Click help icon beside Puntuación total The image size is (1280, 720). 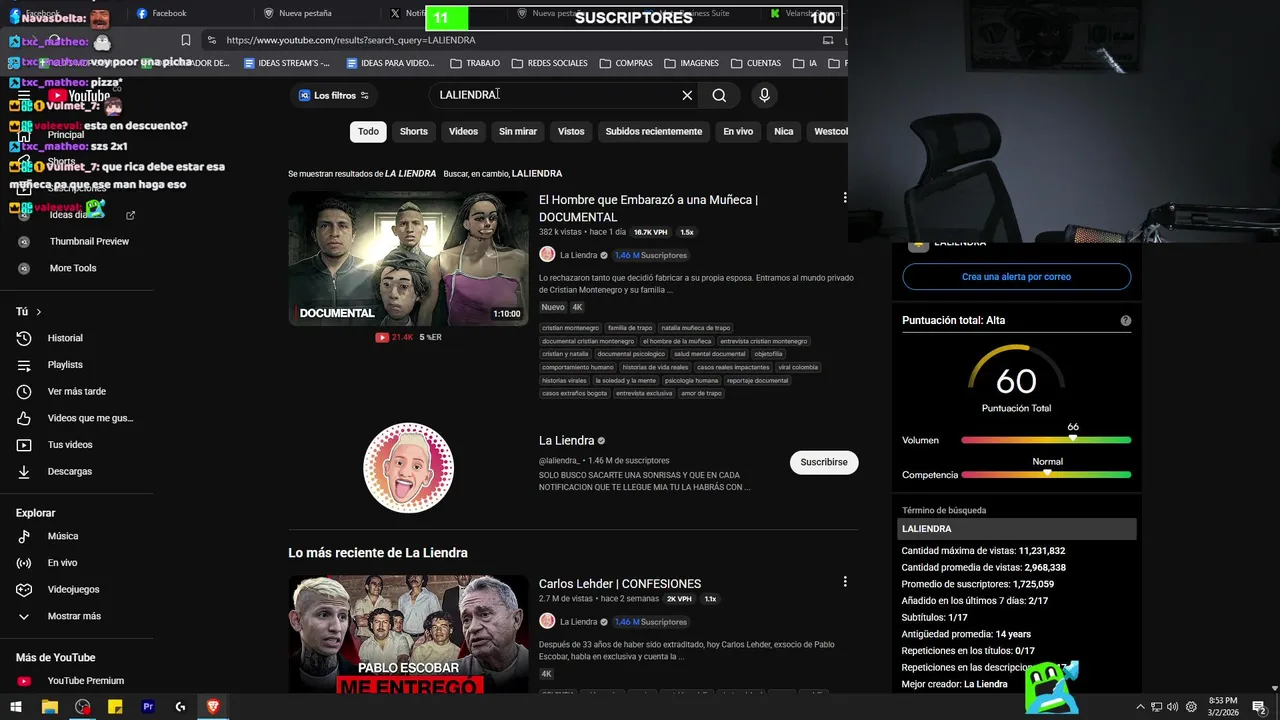(x=1126, y=321)
